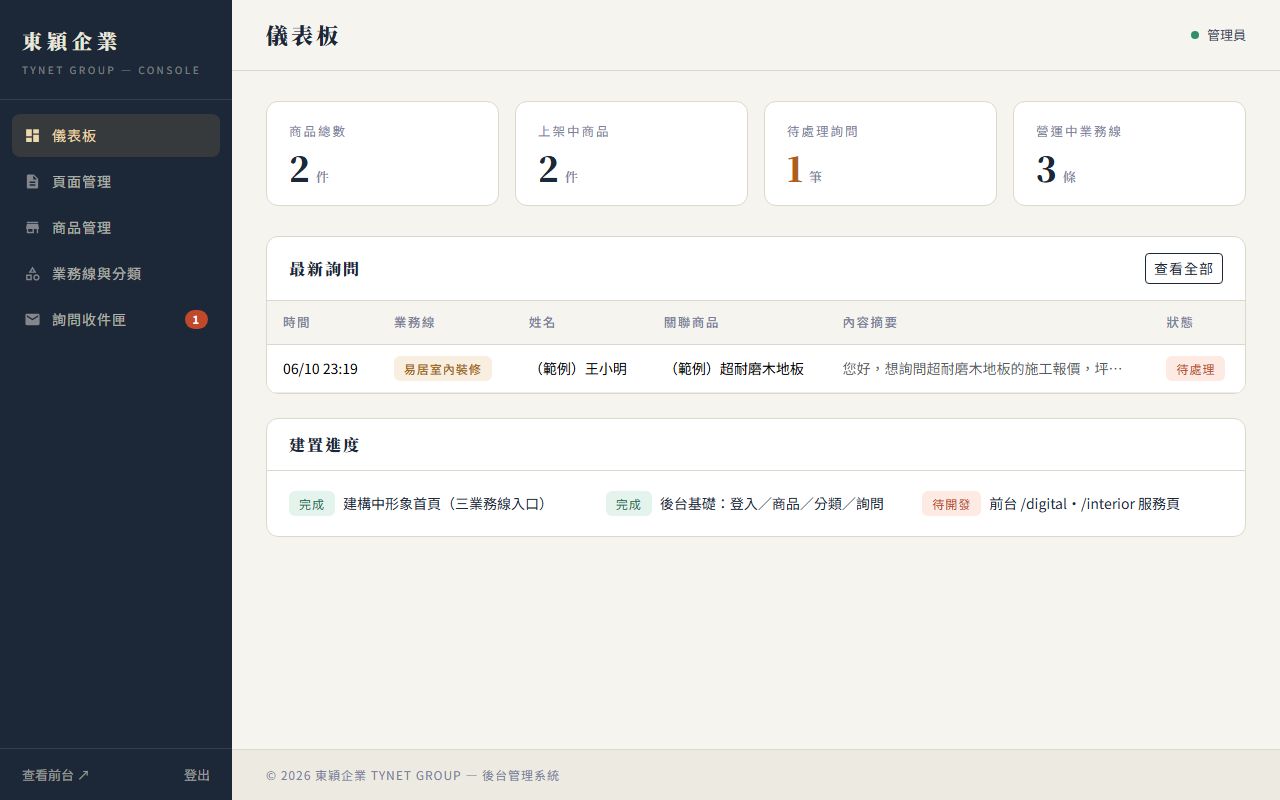Click the name （範例）王小明

[x=578, y=369]
